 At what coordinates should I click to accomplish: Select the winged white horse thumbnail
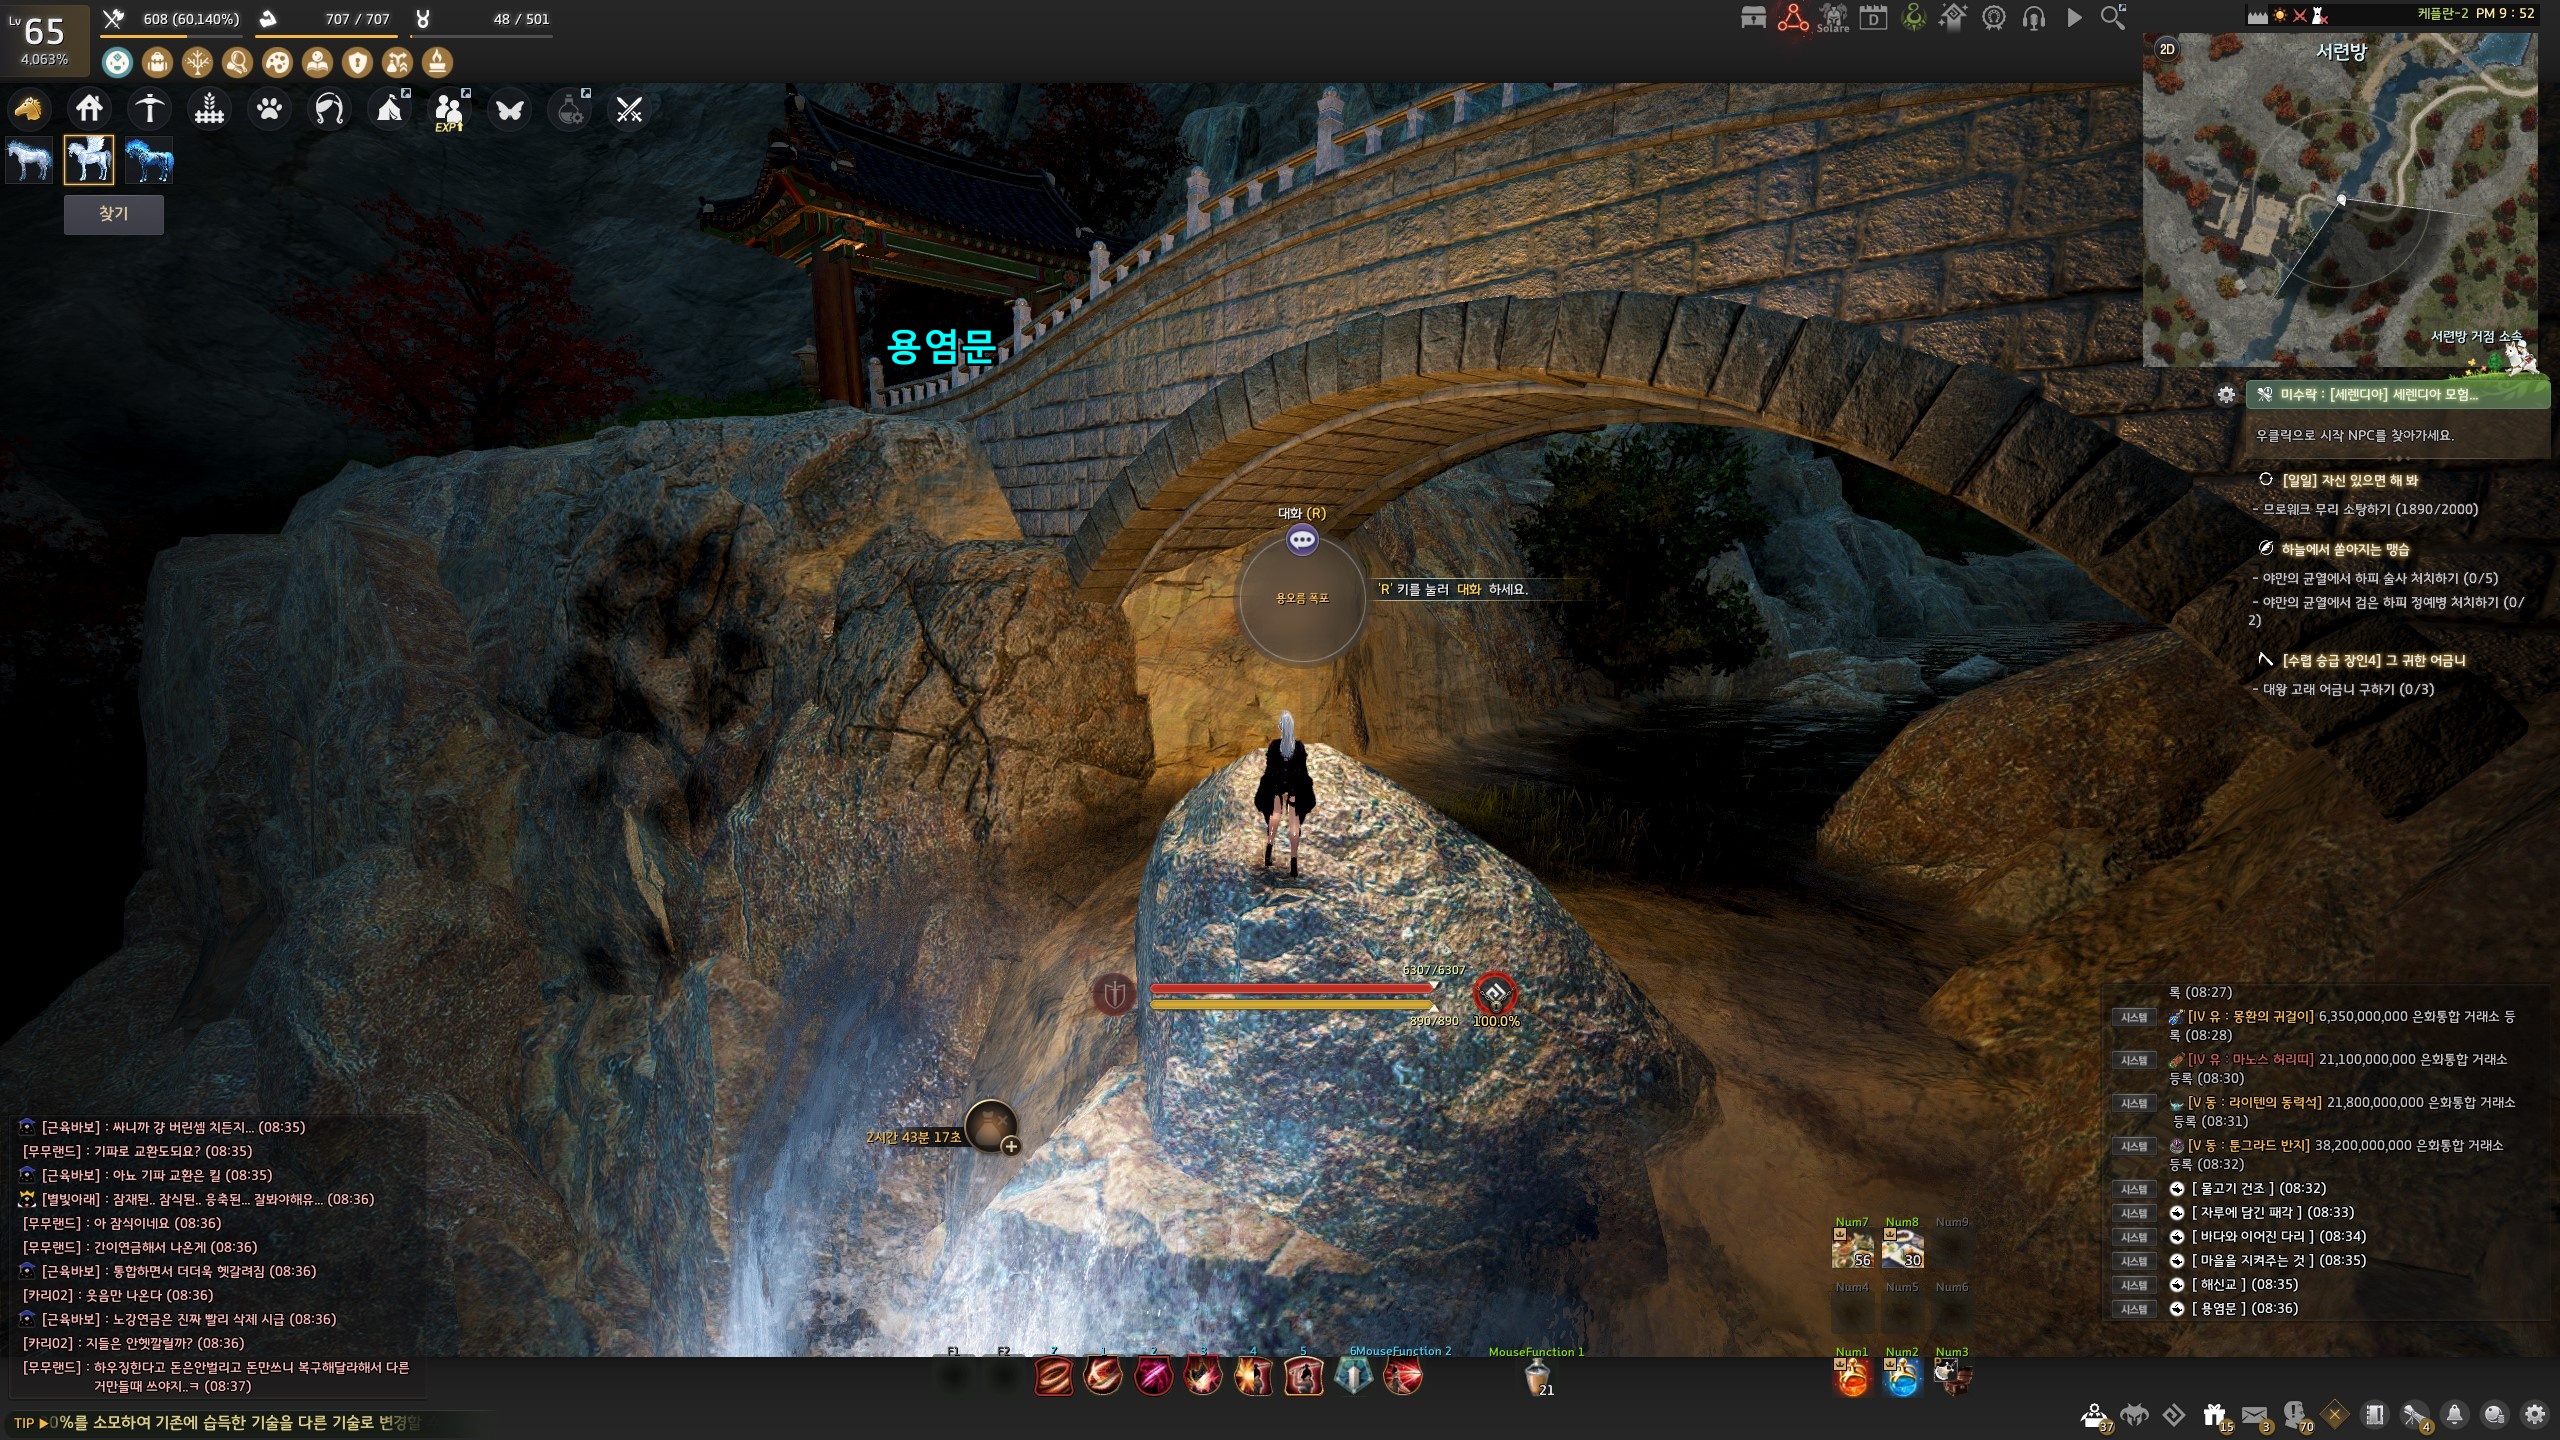pos(89,160)
